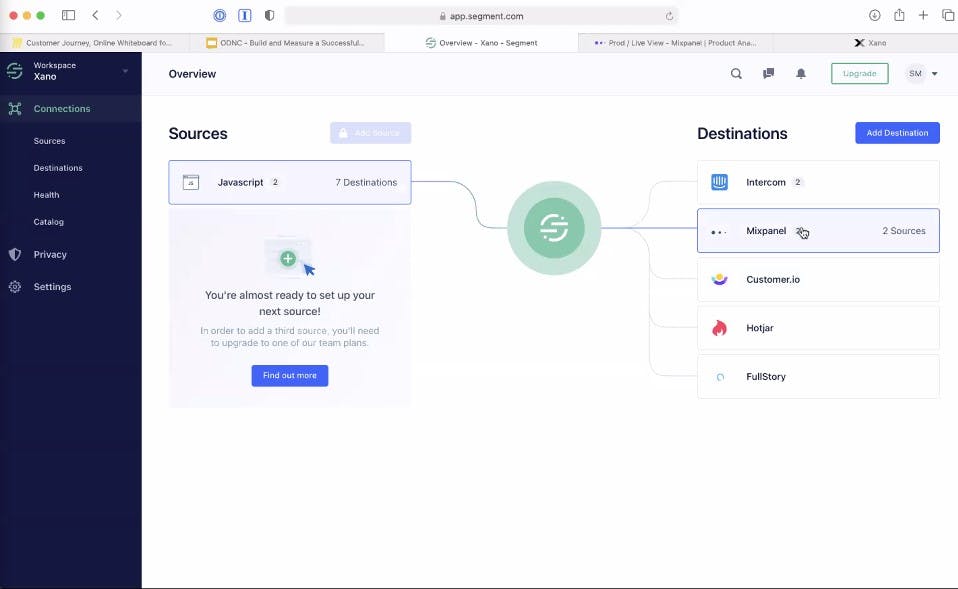This screenshot has height=589, width=958.
Task: Open the SM user avatar
Action: 915,74
